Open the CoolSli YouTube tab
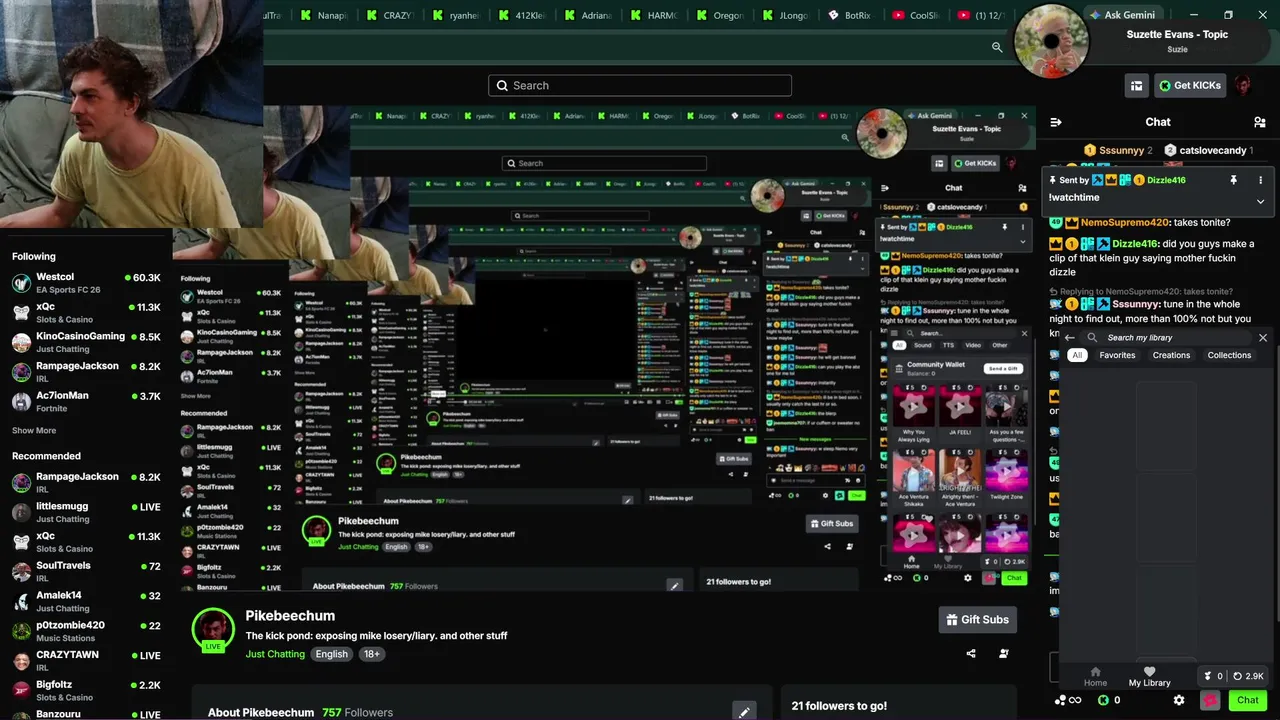Viewport: 1280px width, 720px height. tap(915, 15)
